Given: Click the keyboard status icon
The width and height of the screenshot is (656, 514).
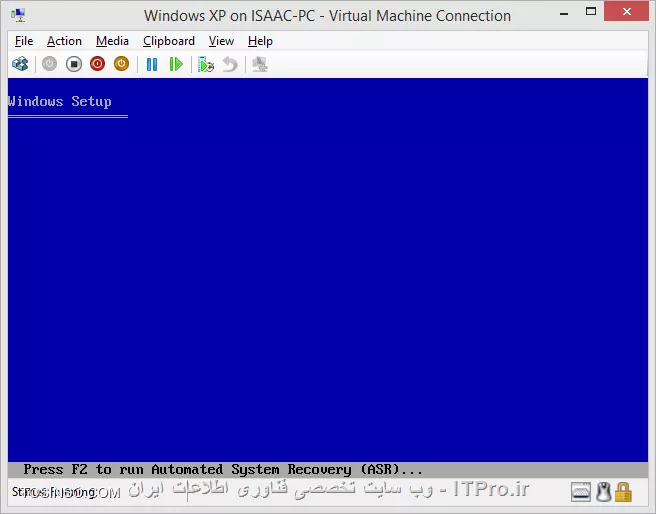Looking at the screenshot, I should point(581,492).
